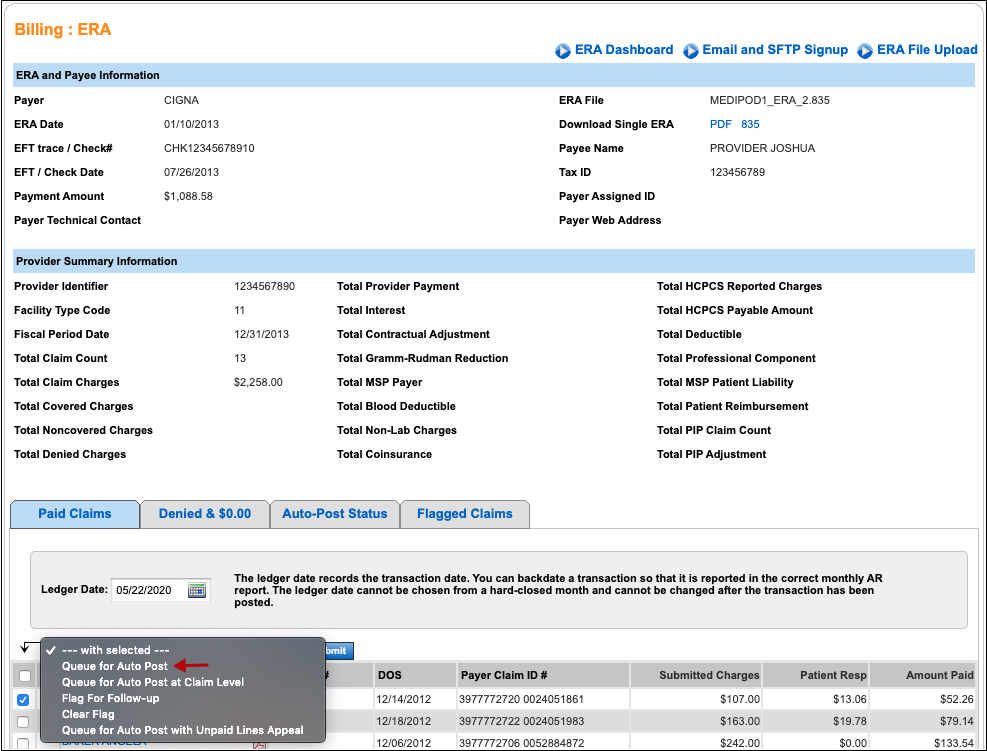Viewport: 987px width, 751px height.
Task: Open the Denied & $0.00 tab
Action: click(205, 514)
